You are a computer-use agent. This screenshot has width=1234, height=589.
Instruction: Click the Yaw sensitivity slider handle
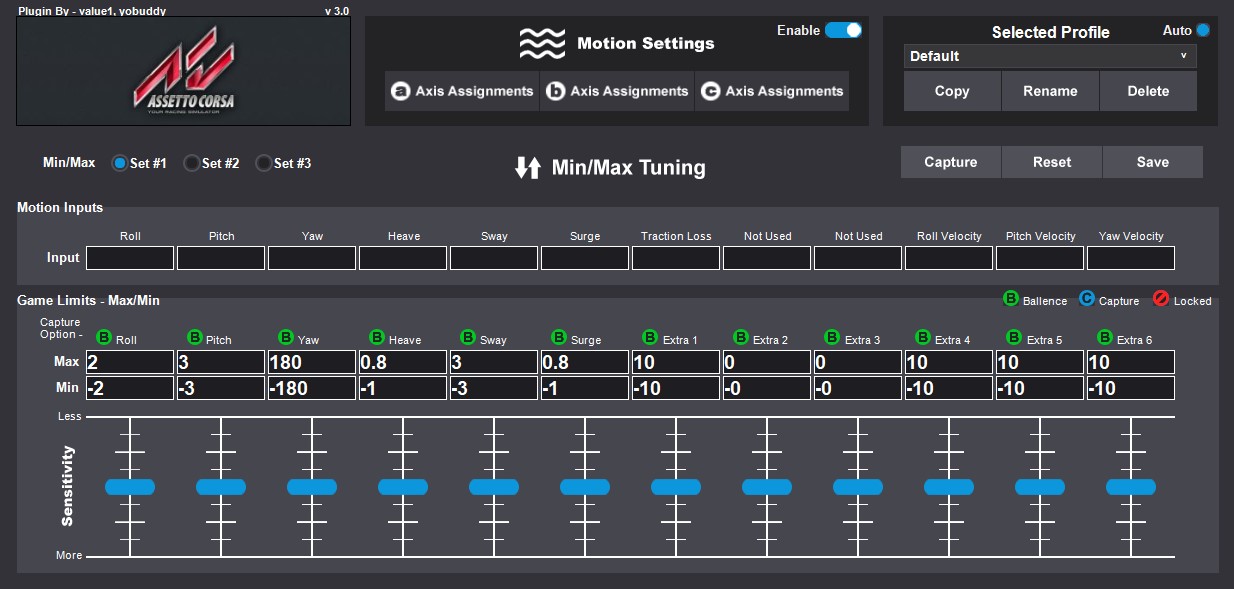coord(312,487)
